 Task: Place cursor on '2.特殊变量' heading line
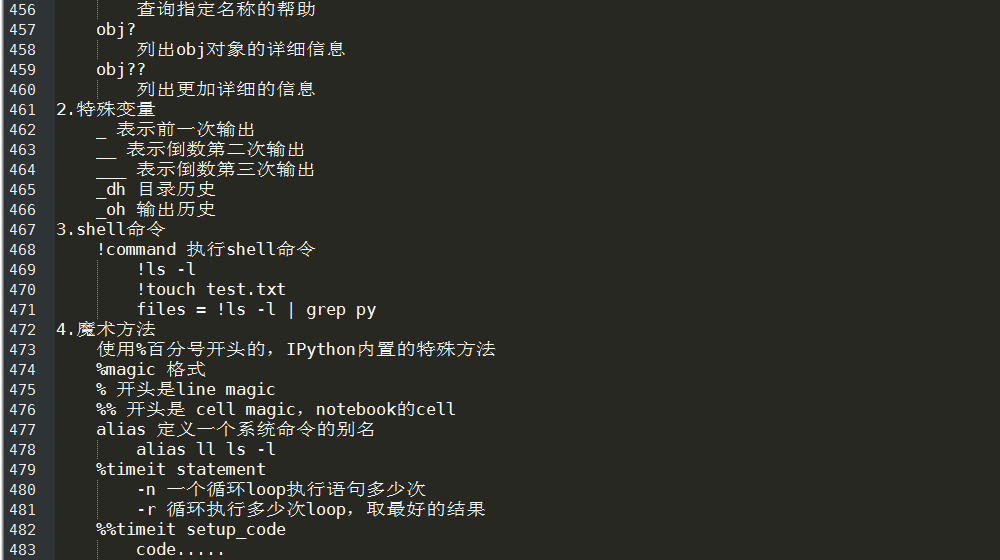click(x=106, y=110)
